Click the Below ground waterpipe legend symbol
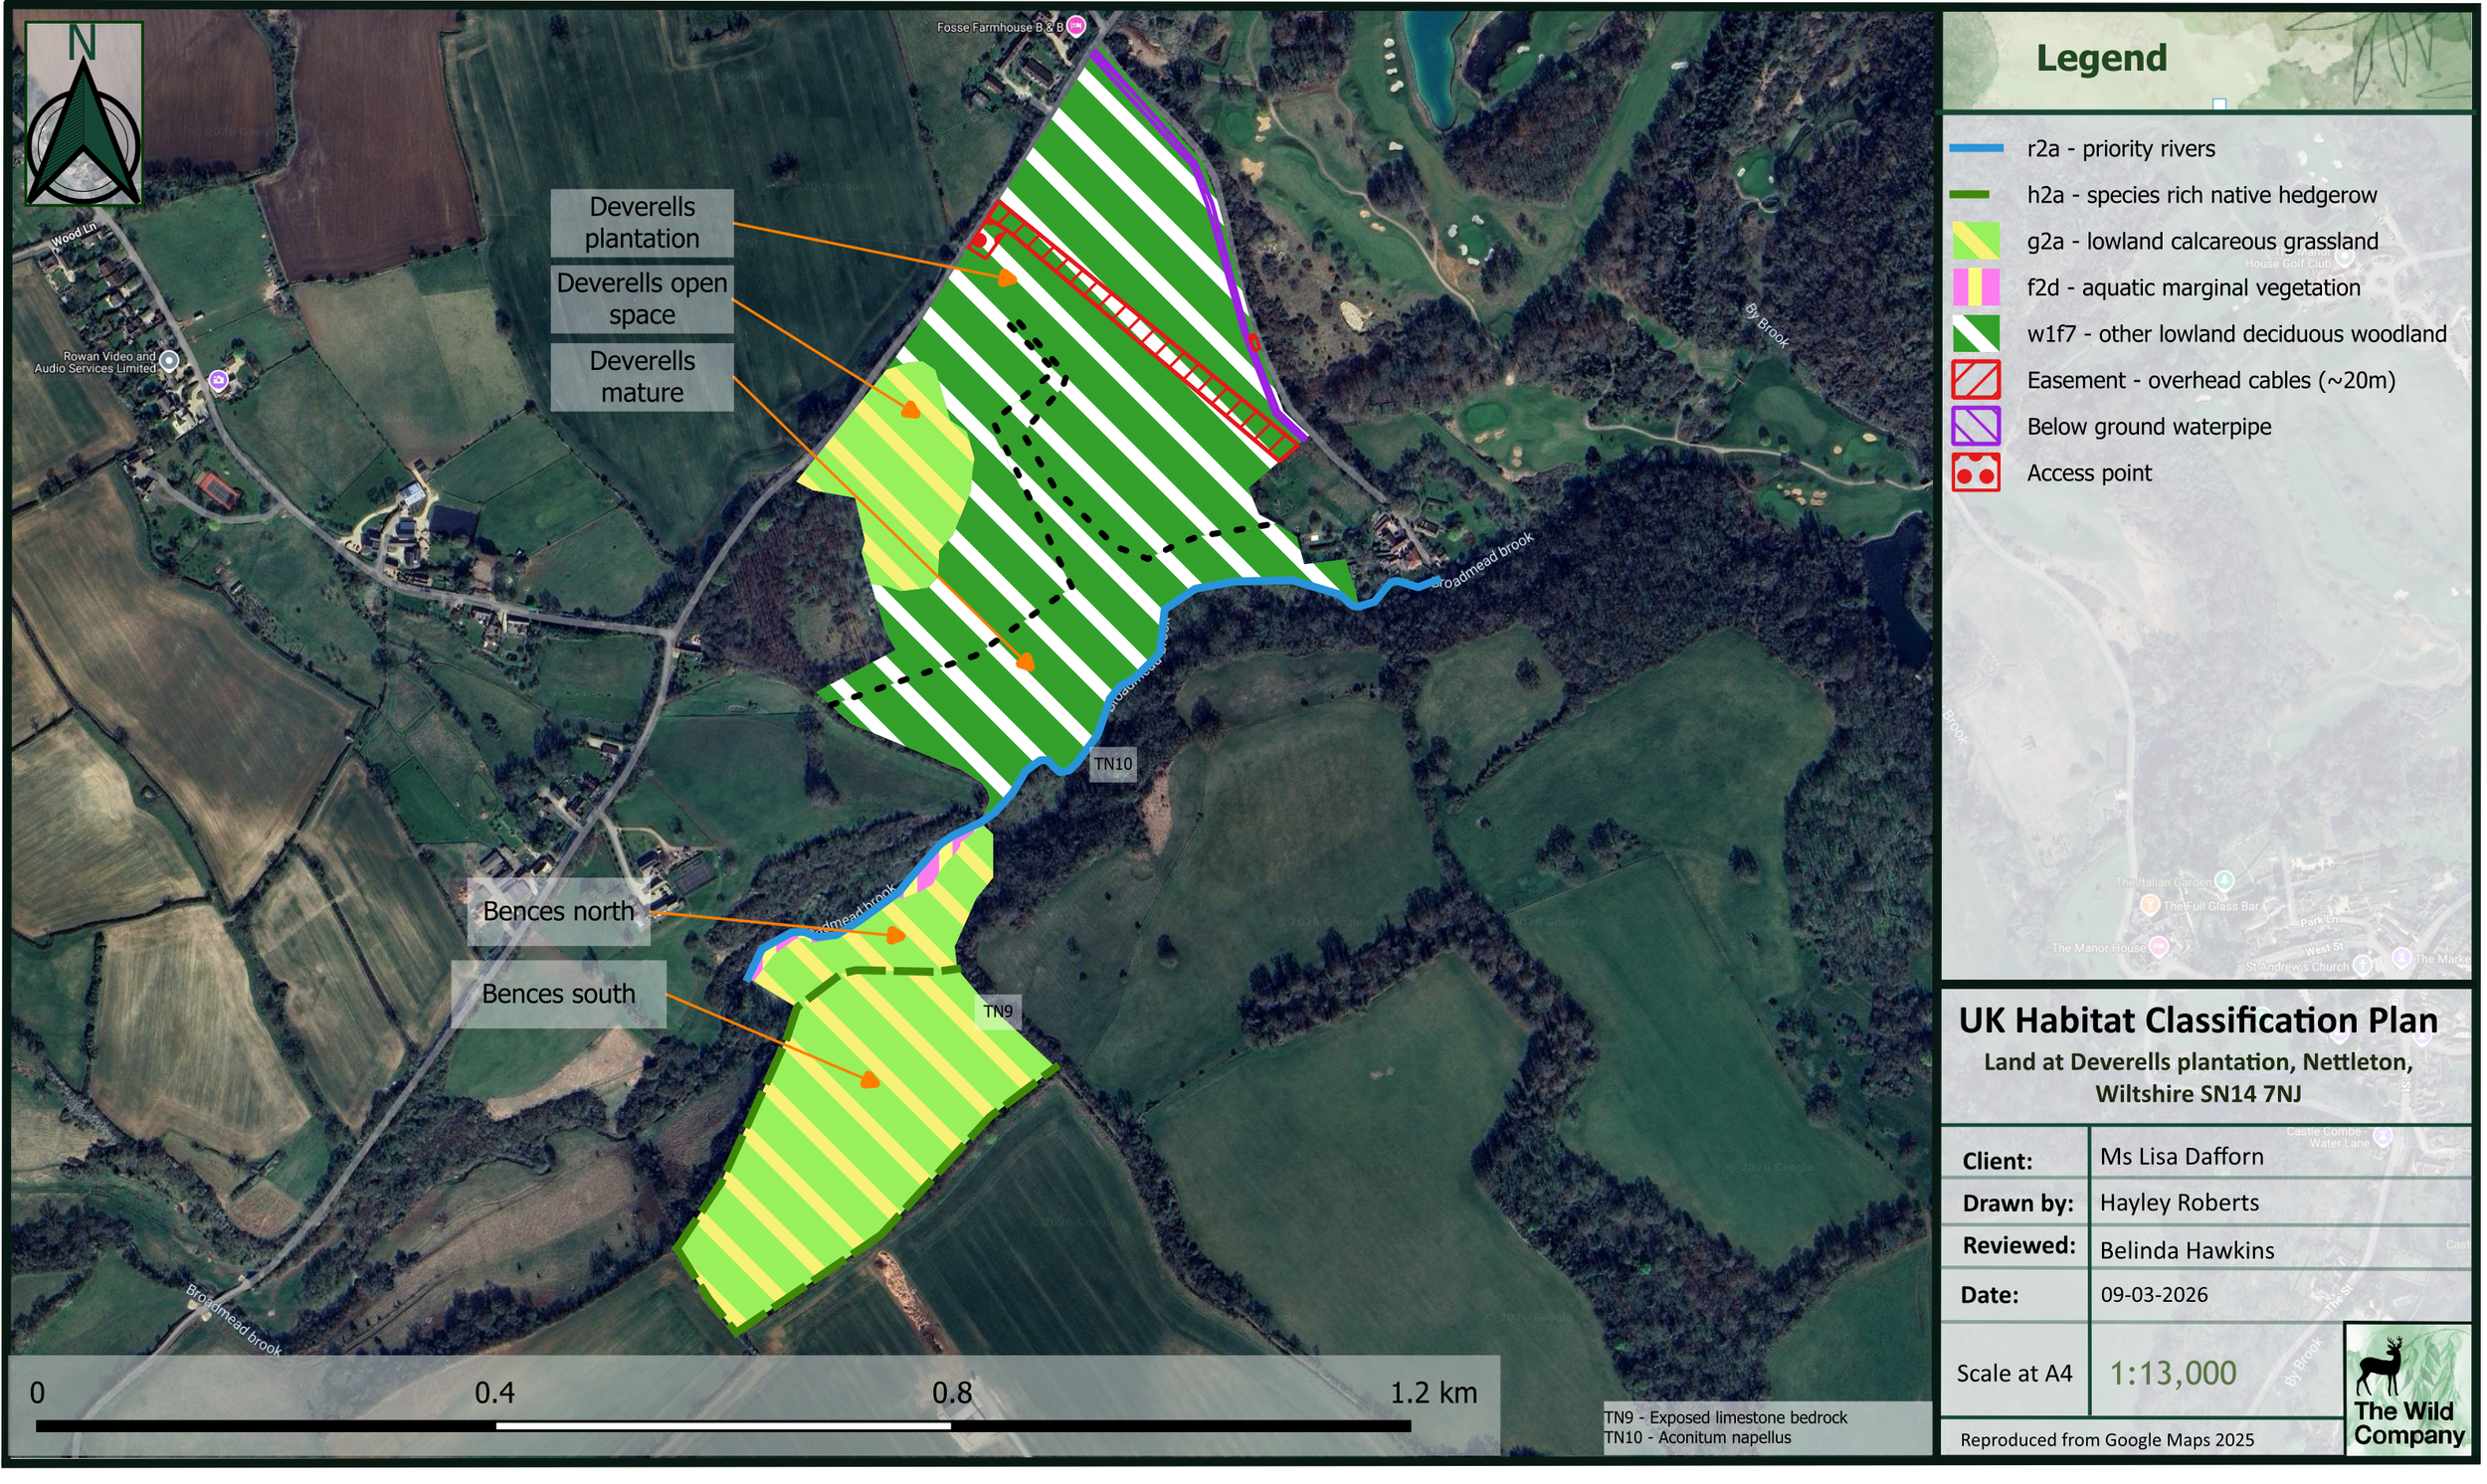 1977,427
